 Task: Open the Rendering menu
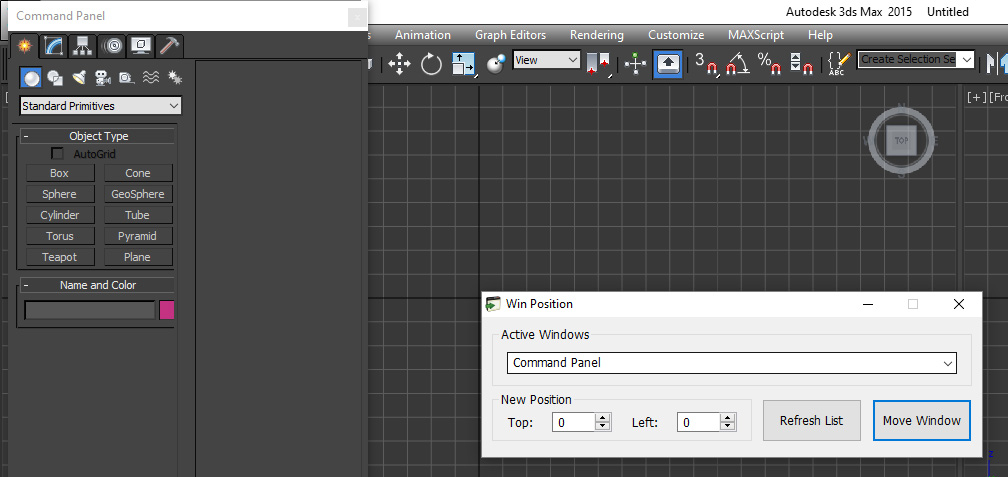(x=596, y=35)
